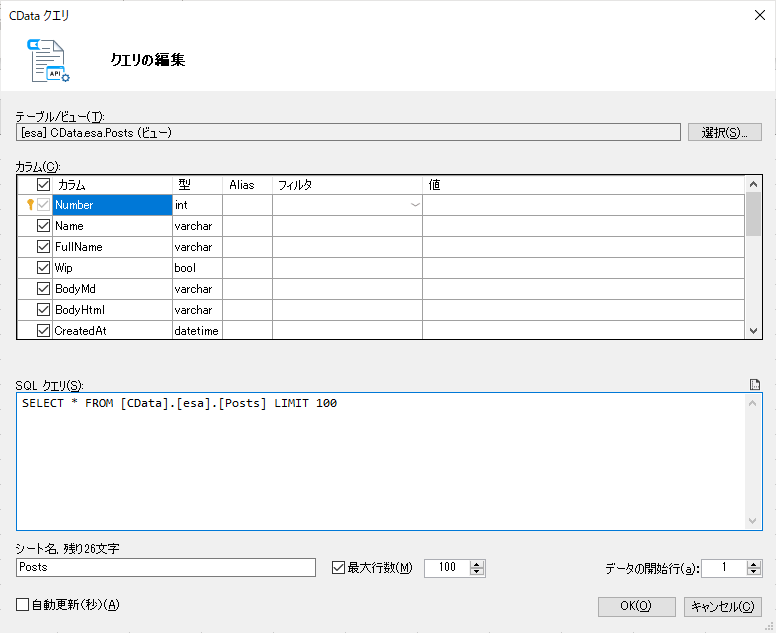Click the フィルタ column header

347,185
